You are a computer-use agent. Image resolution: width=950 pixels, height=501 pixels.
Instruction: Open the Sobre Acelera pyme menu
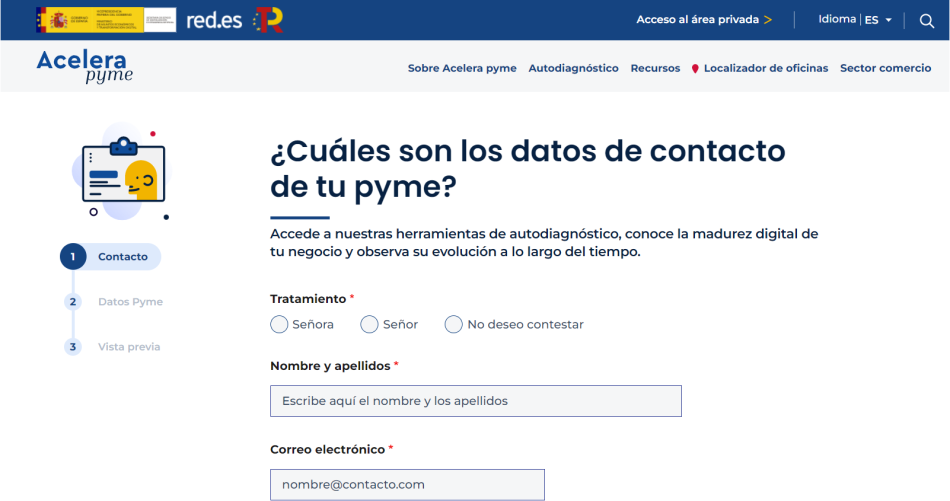pyautogui.click(x=462, y=68)
